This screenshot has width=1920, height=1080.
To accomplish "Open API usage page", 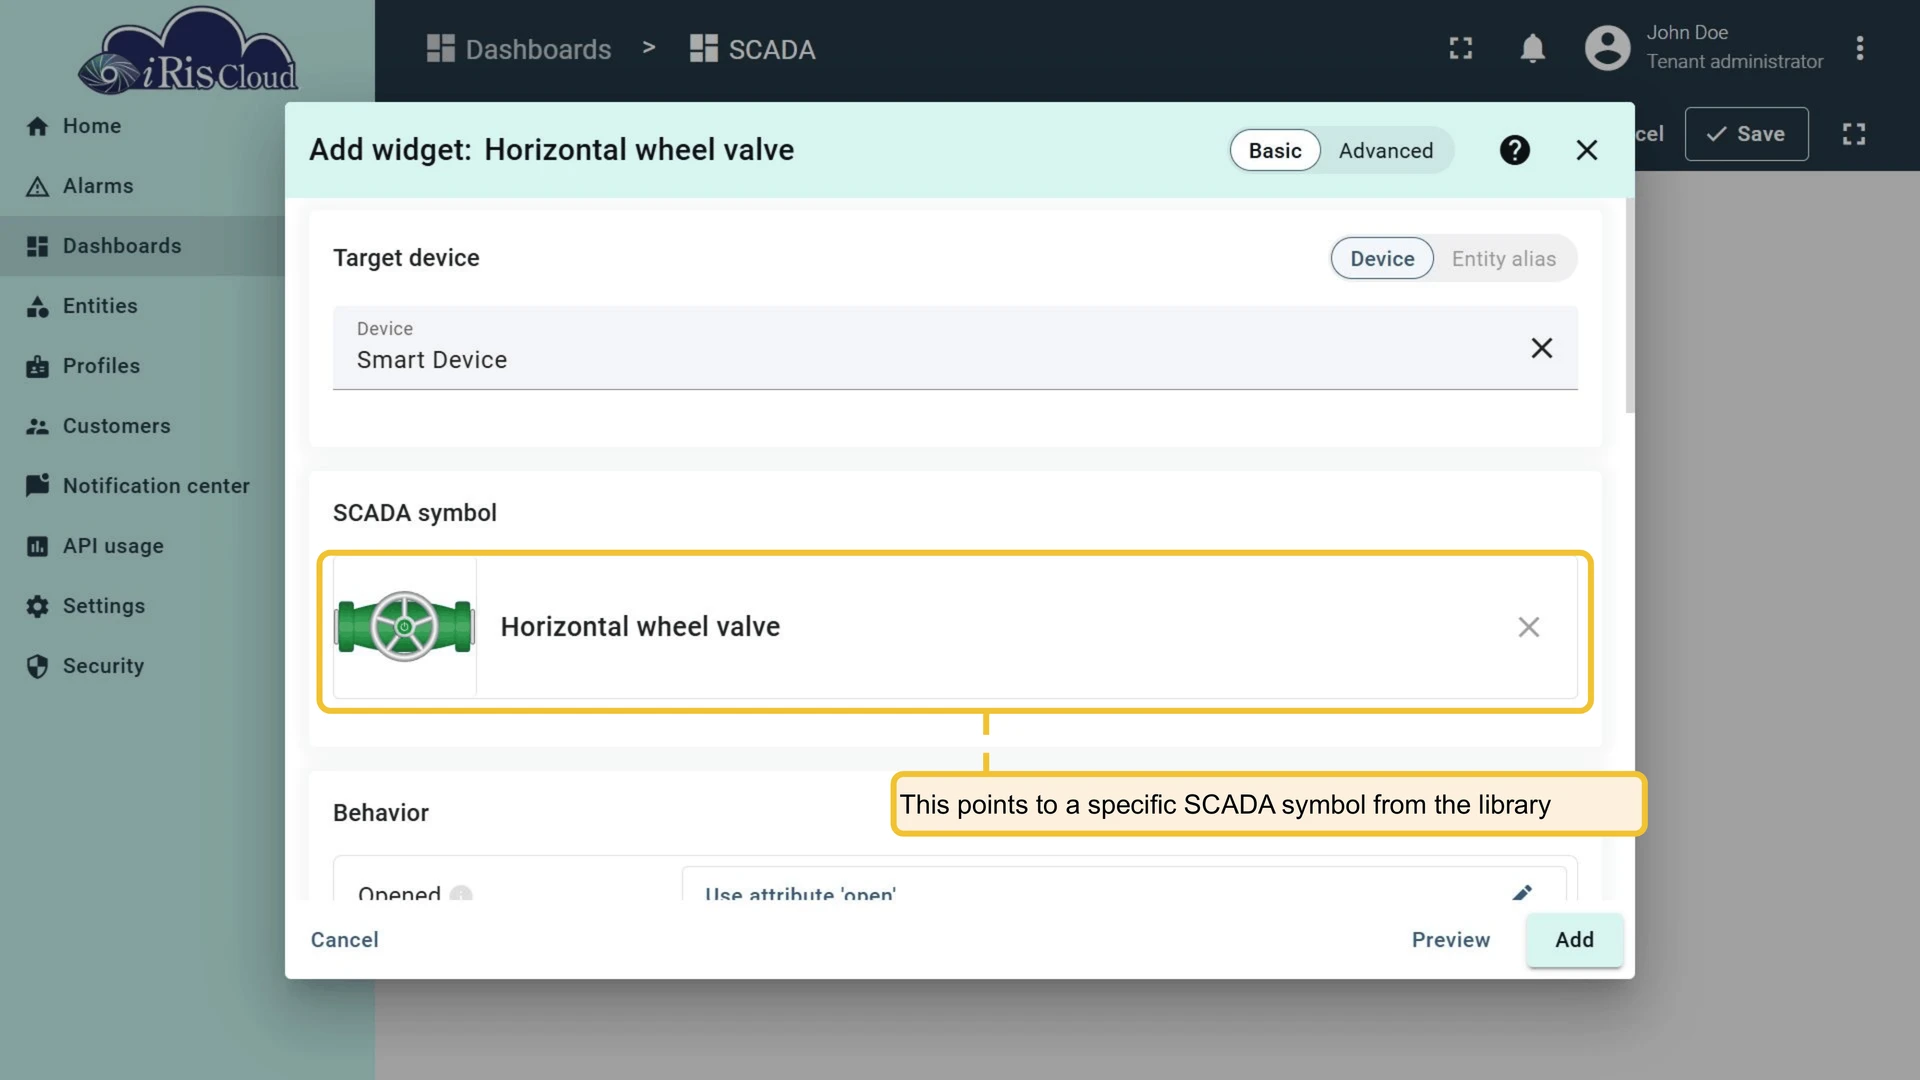I will [140, 546].
